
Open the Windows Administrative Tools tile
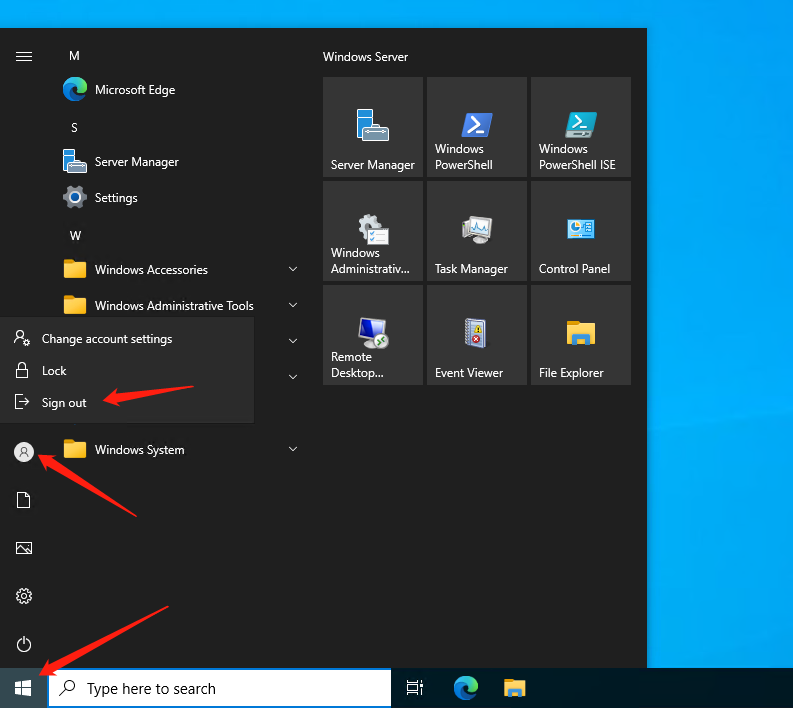point(373,231)
